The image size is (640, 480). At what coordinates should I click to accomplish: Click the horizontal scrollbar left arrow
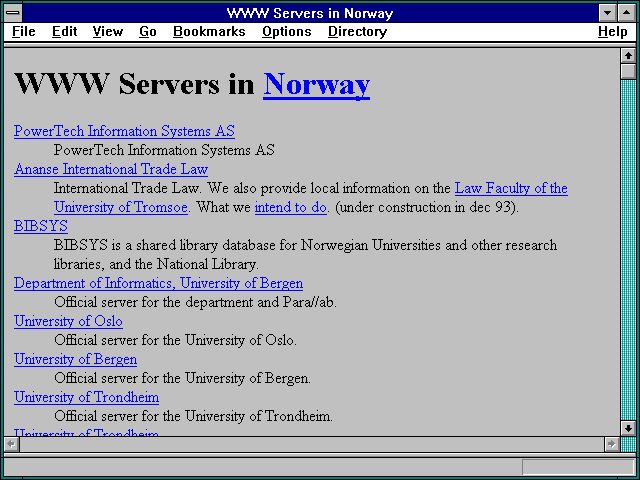pos(11,444)
